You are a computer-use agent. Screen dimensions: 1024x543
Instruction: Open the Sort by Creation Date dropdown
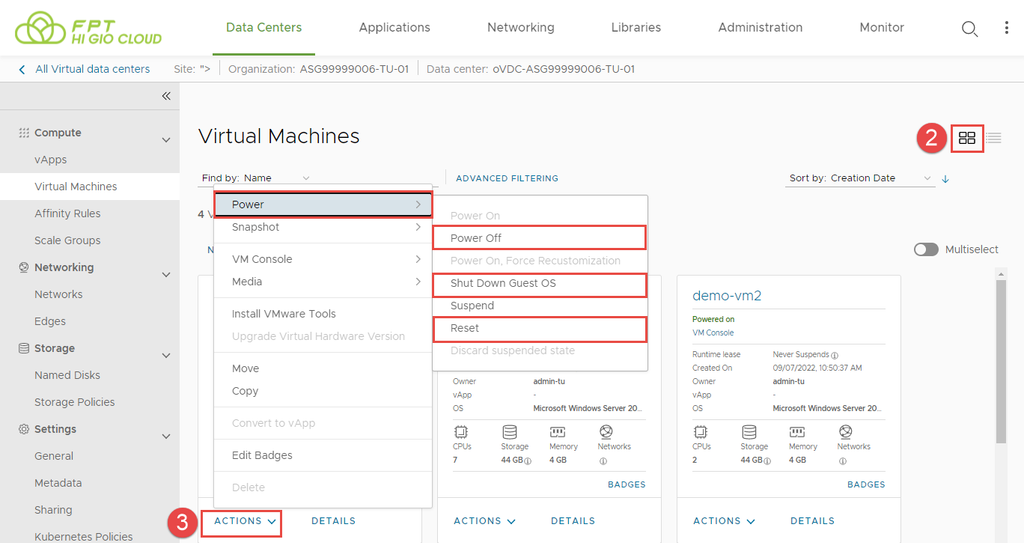(860, 178)
